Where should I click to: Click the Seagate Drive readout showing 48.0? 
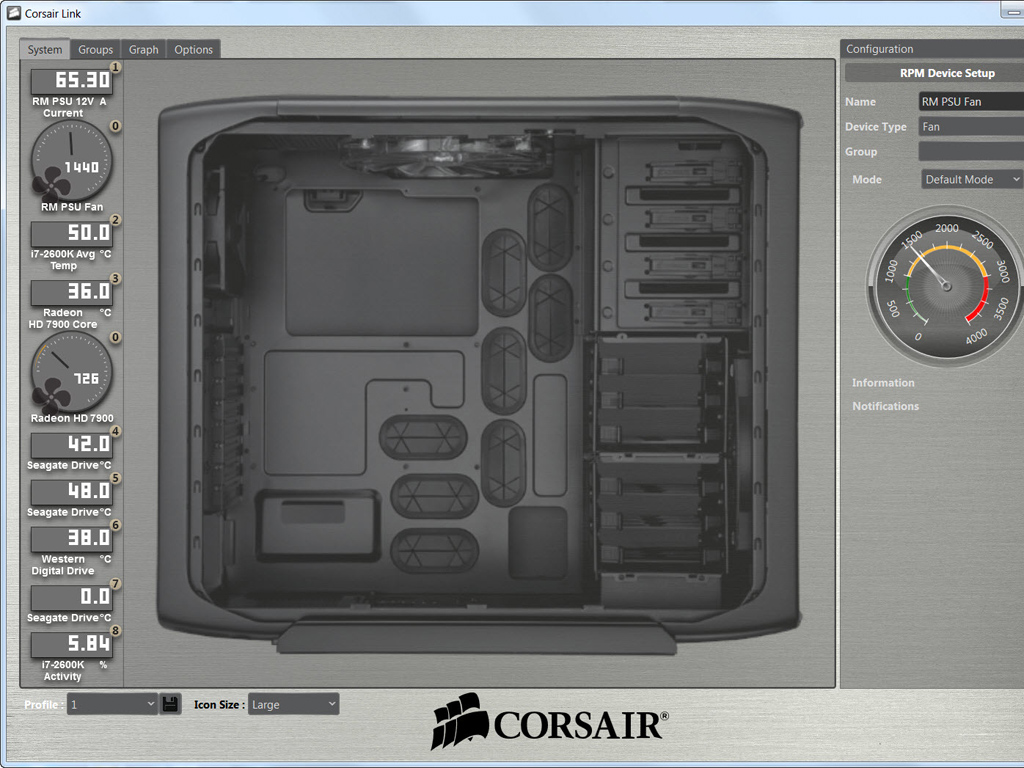(71, 492)
